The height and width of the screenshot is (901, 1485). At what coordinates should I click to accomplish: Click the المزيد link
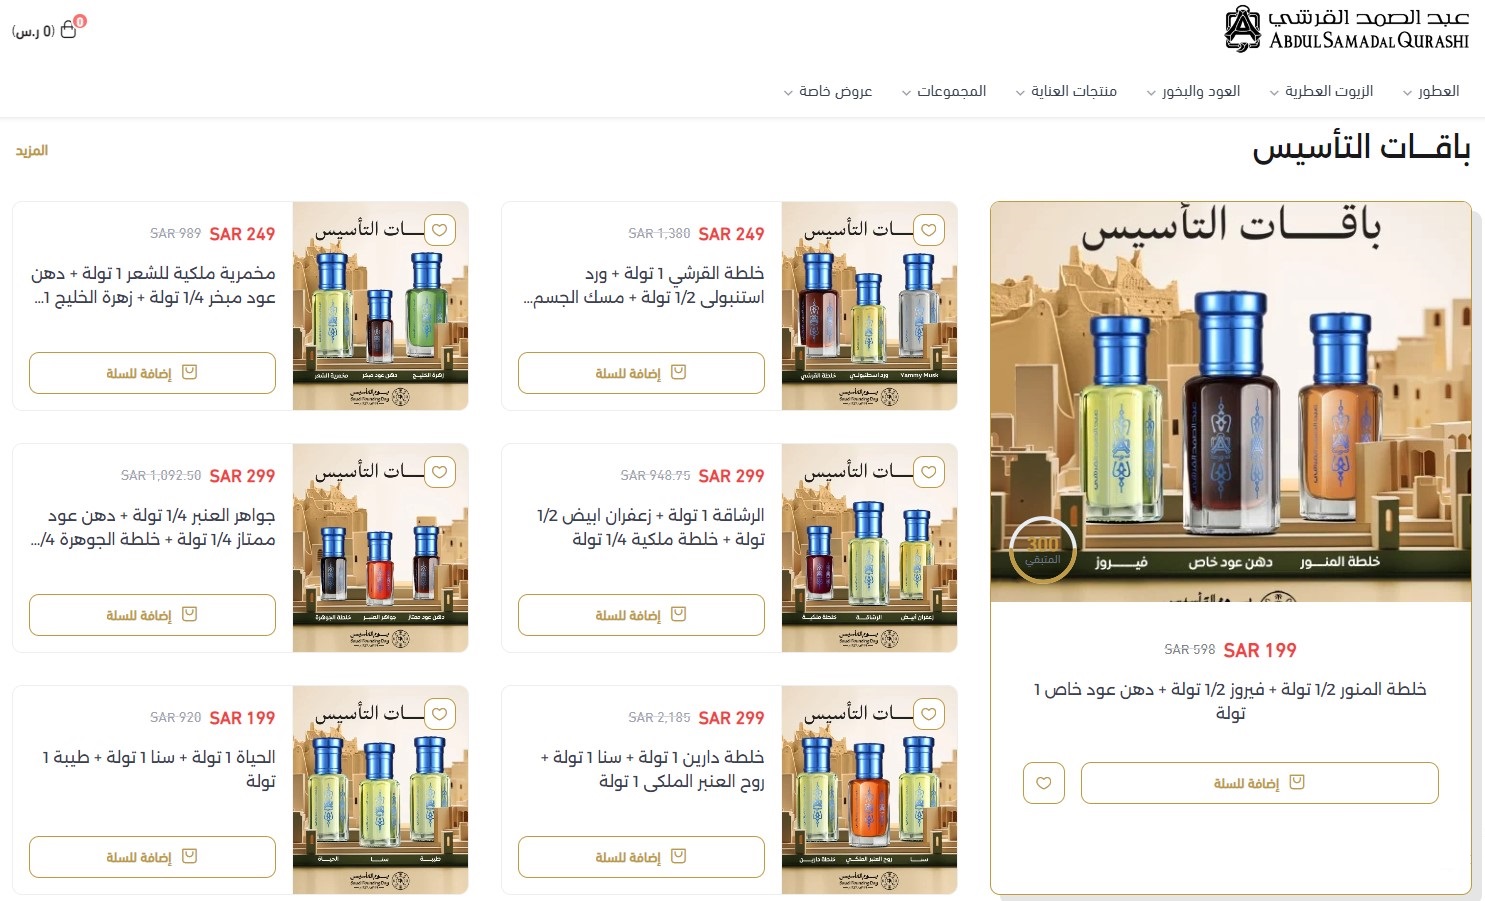[32, 151]
